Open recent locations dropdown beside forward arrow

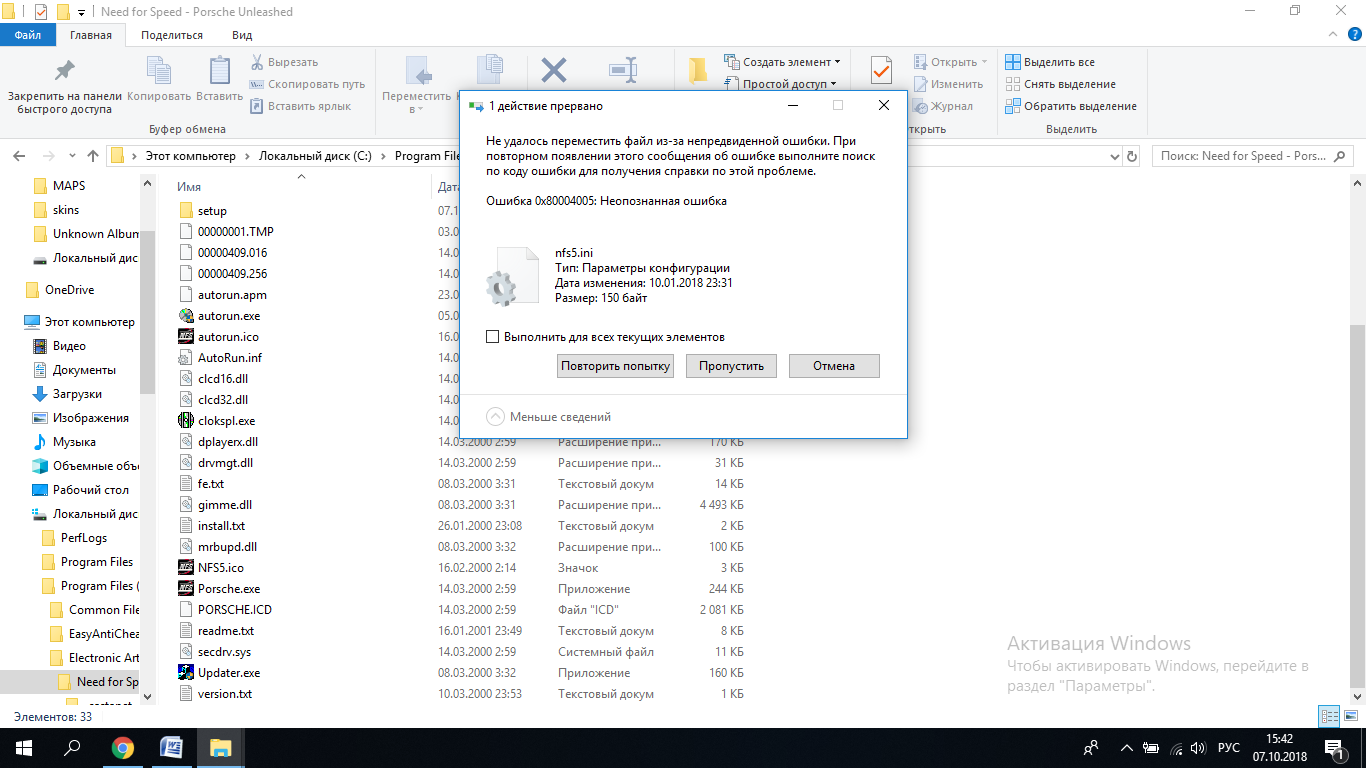pyautogui.click(x=71, y=156)
